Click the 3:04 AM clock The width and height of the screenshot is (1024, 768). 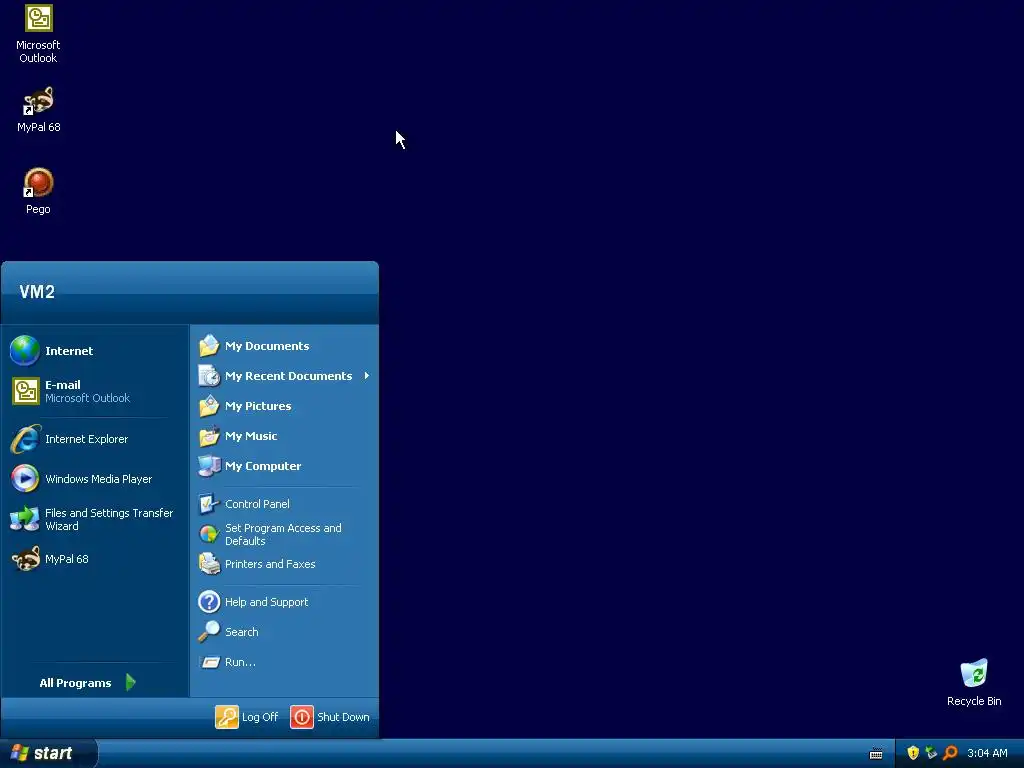tap(987, 754)
